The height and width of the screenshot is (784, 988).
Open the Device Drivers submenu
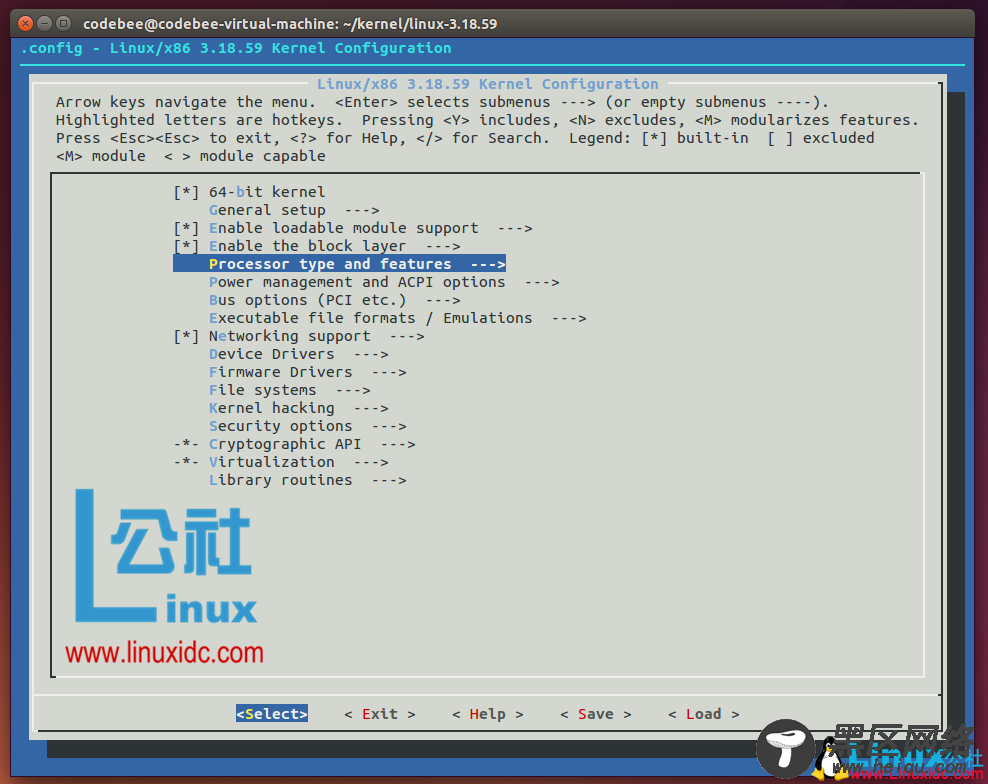[x=272, y=354]
